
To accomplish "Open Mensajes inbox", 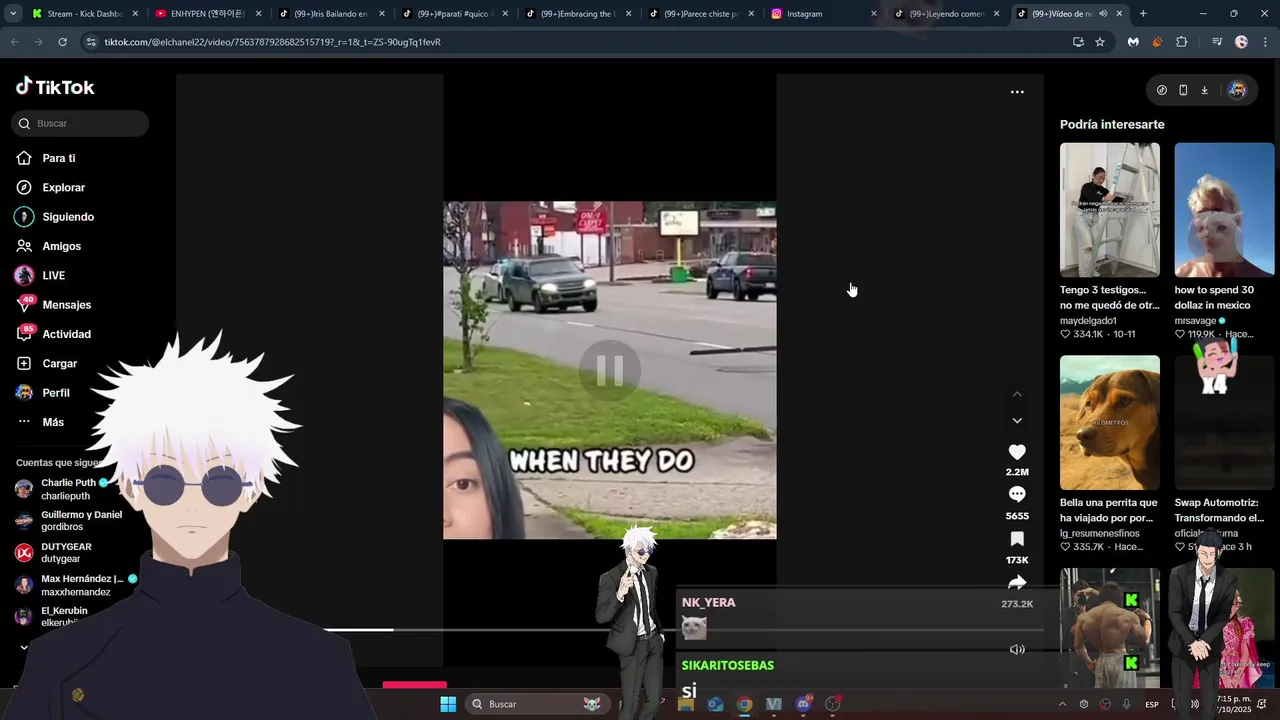I will click(x=66, y=305).
